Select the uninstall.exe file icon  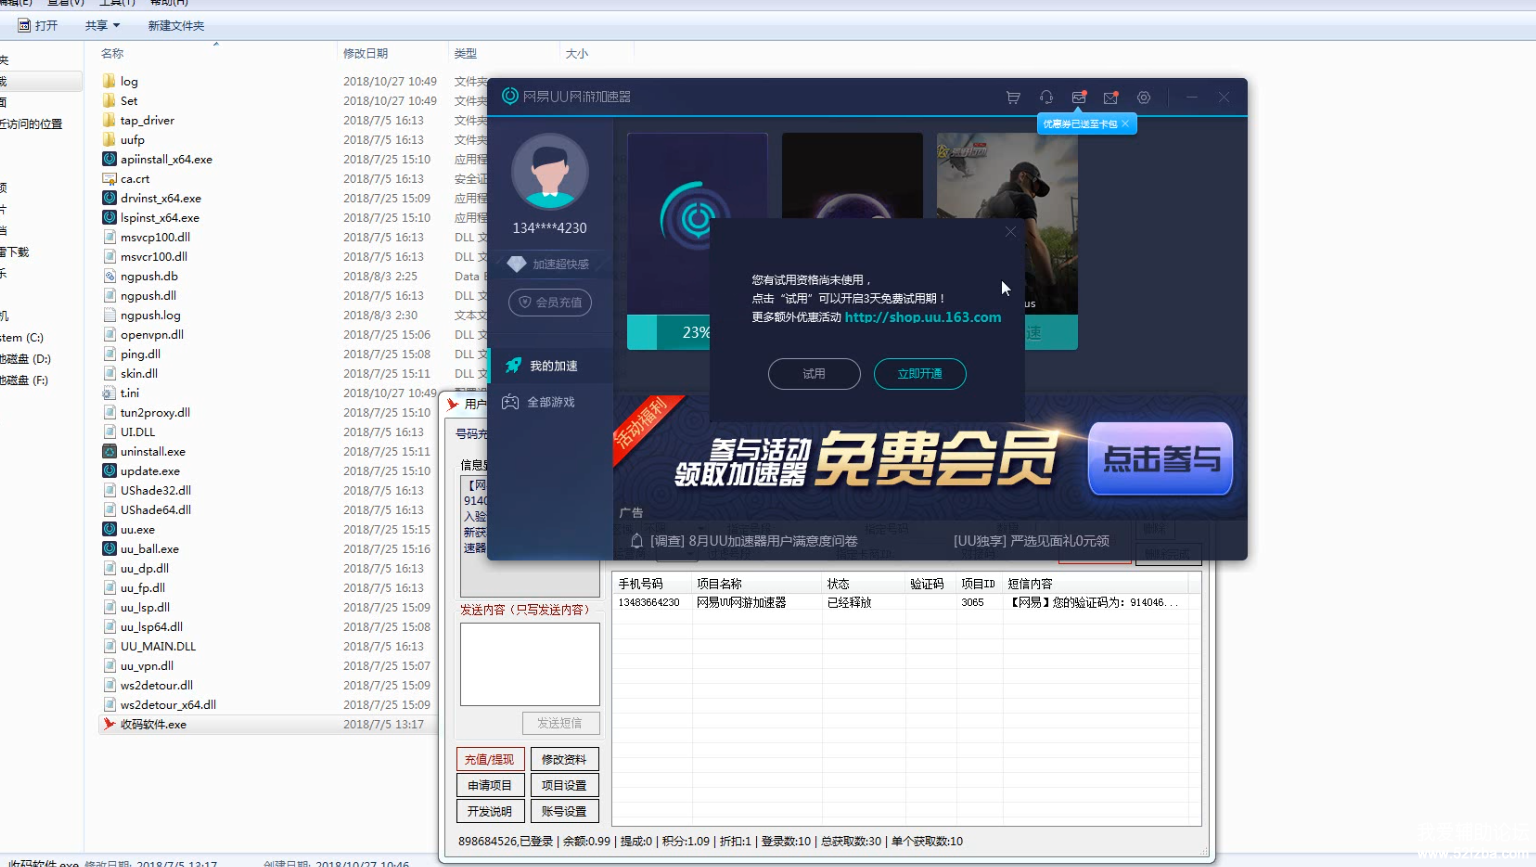pos(110,452)
